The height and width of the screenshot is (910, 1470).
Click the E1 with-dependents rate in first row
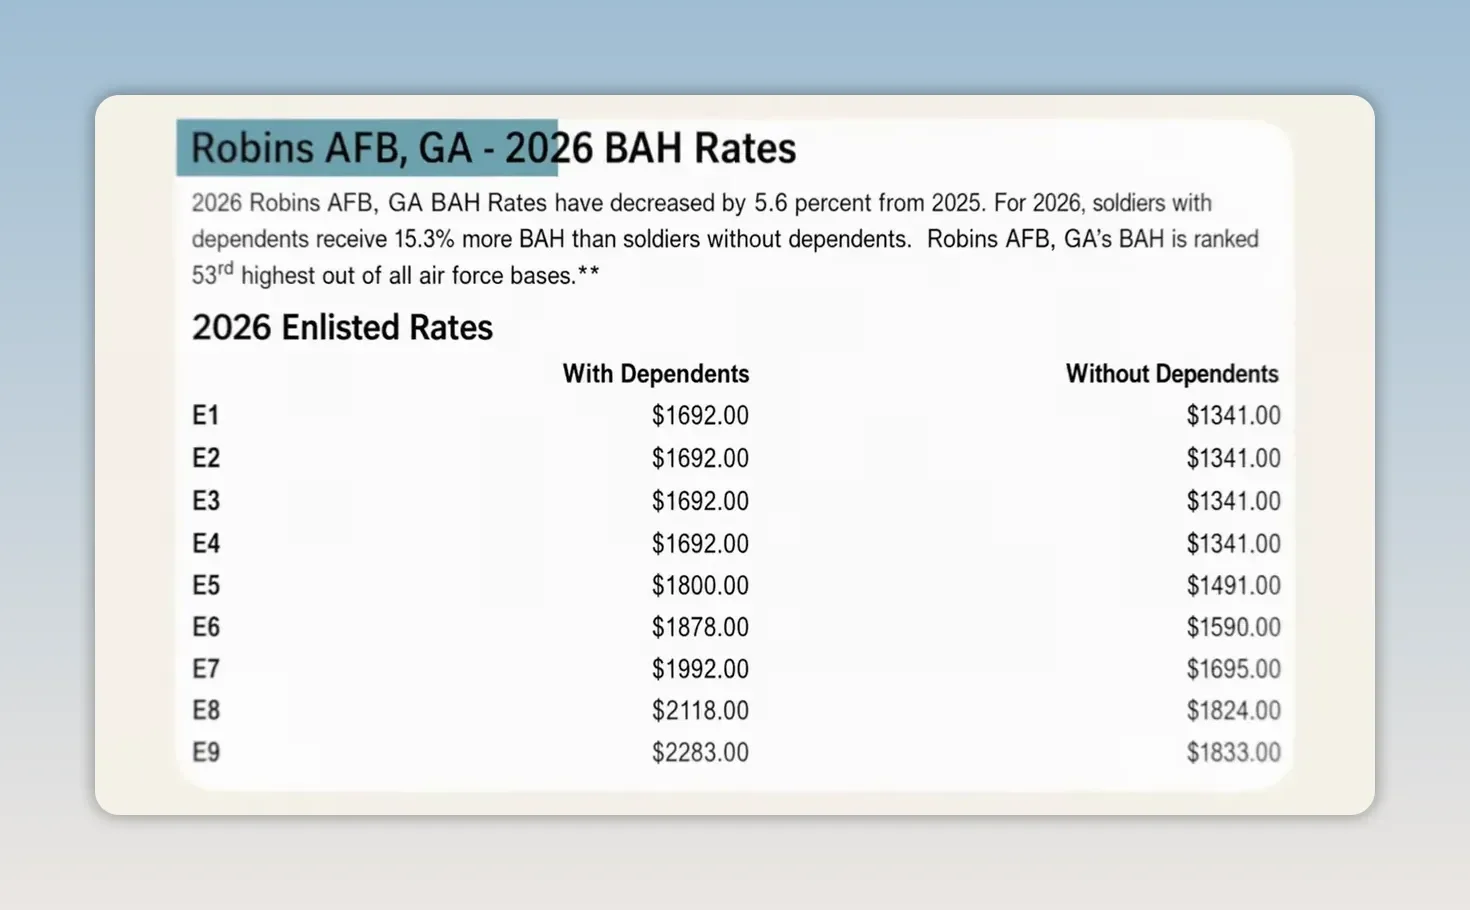click(700, 416)
